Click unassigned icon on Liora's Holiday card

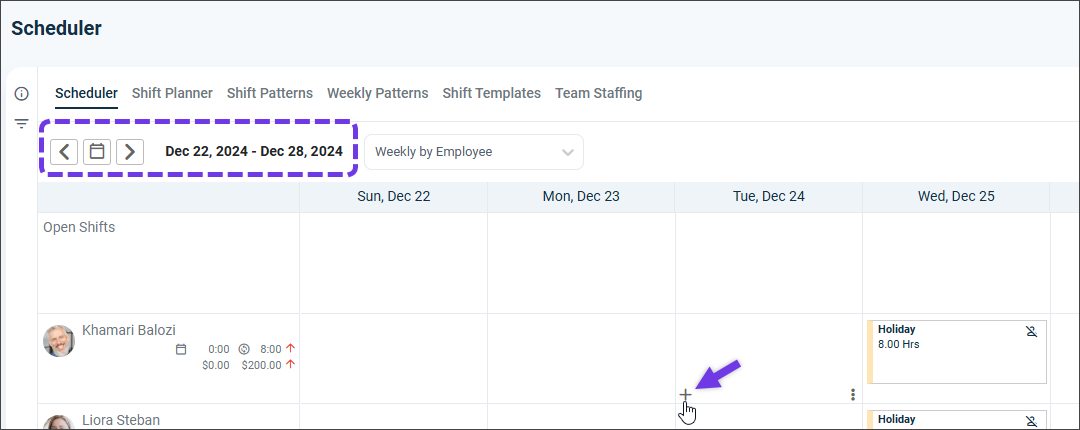click(x=1031, y=420)
